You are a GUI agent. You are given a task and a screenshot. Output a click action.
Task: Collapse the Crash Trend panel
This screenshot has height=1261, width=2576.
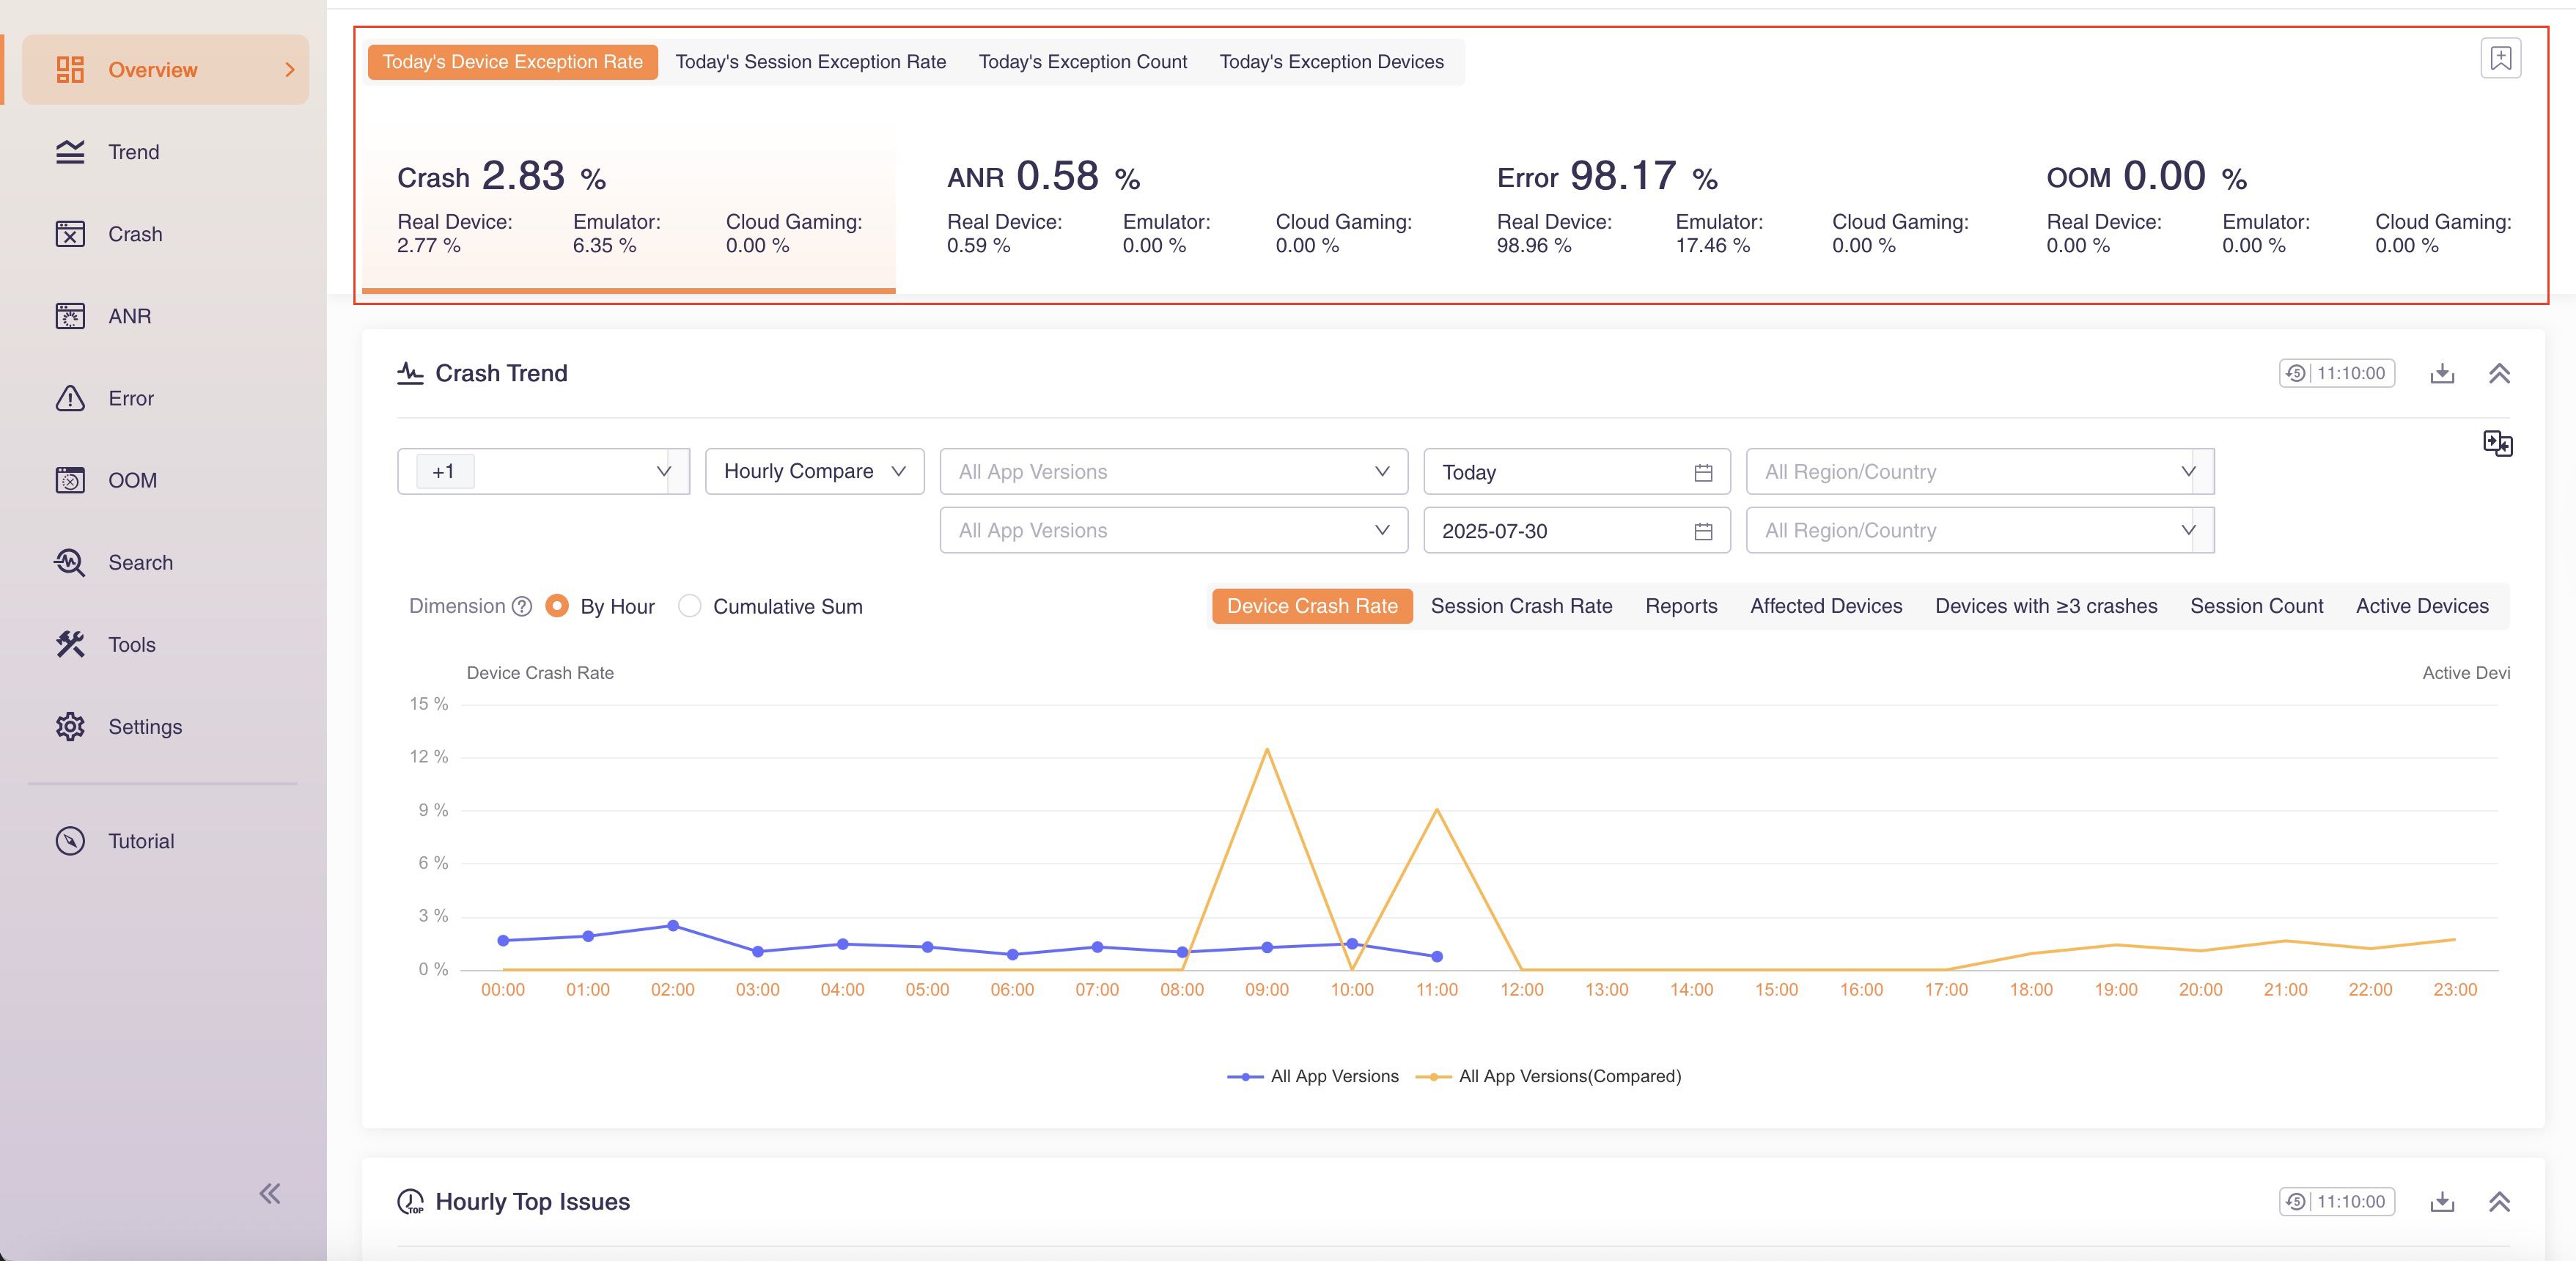[x=2499, y=373]
